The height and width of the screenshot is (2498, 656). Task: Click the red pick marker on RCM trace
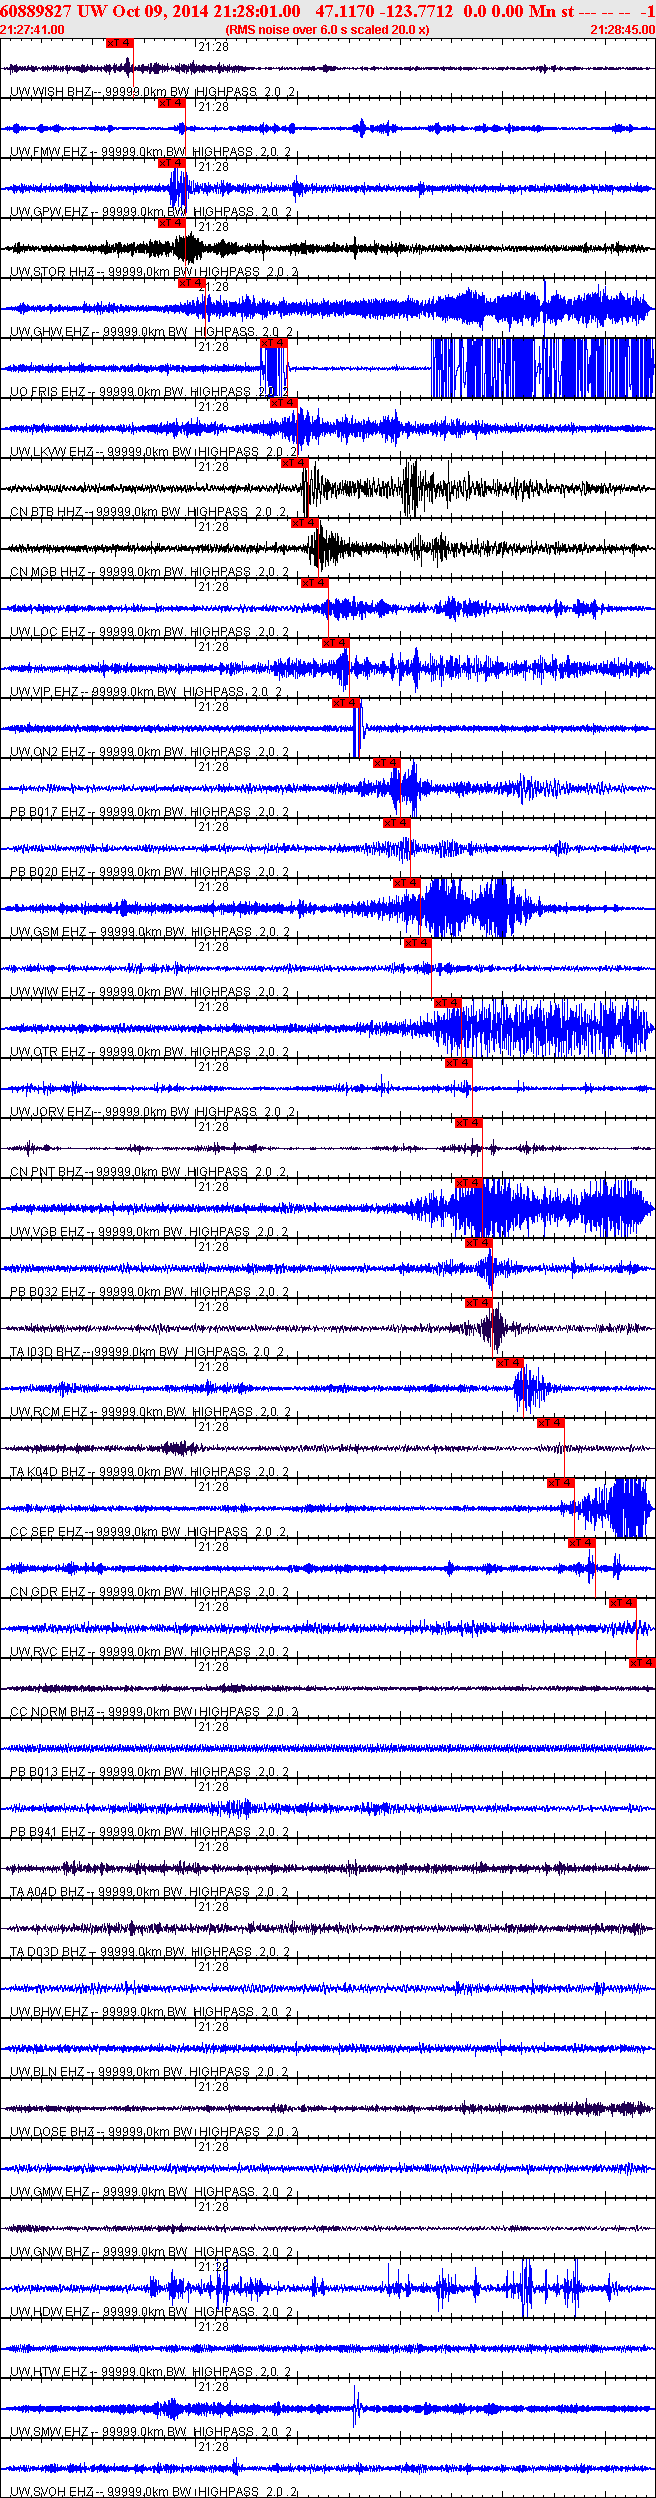point(510,1363)
